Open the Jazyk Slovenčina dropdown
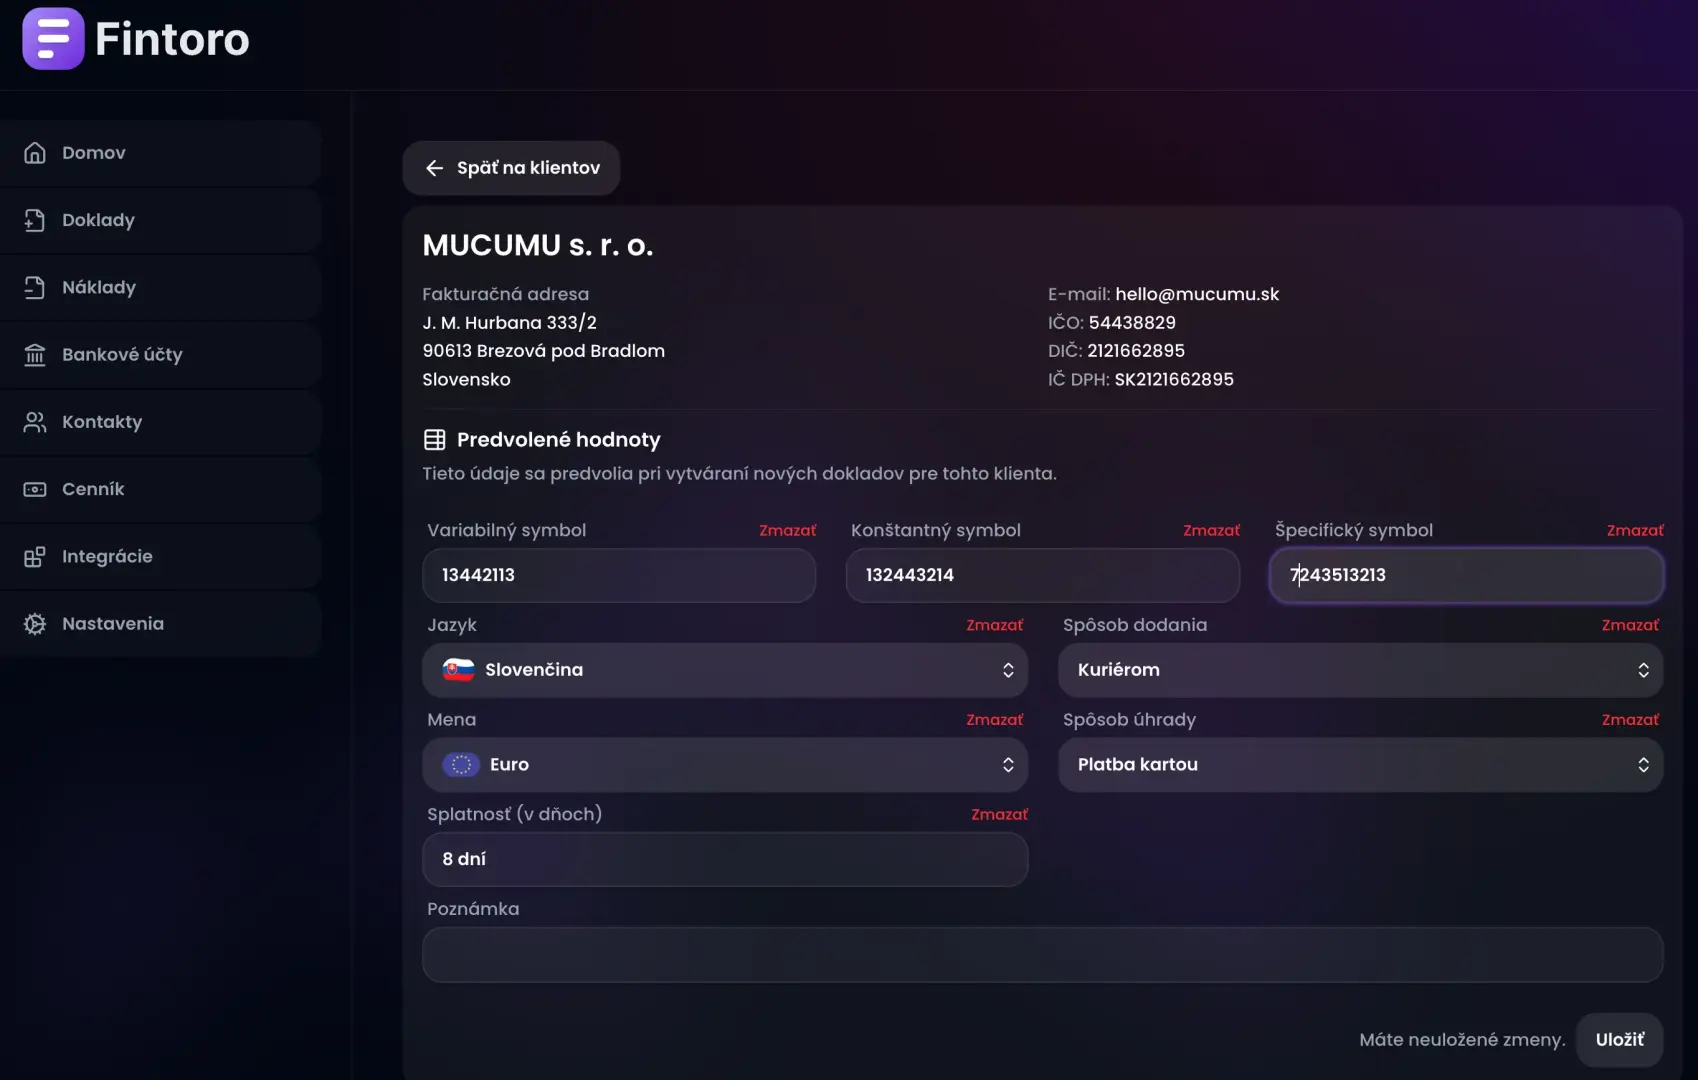The width and height of the screenshot is (1698, 1080). tap(725, 670)
